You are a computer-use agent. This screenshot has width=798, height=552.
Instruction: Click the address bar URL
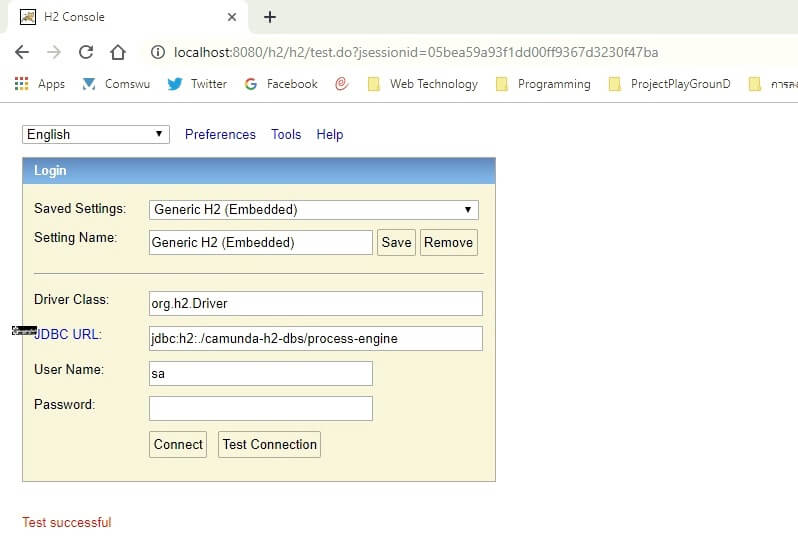coord(416,52)
